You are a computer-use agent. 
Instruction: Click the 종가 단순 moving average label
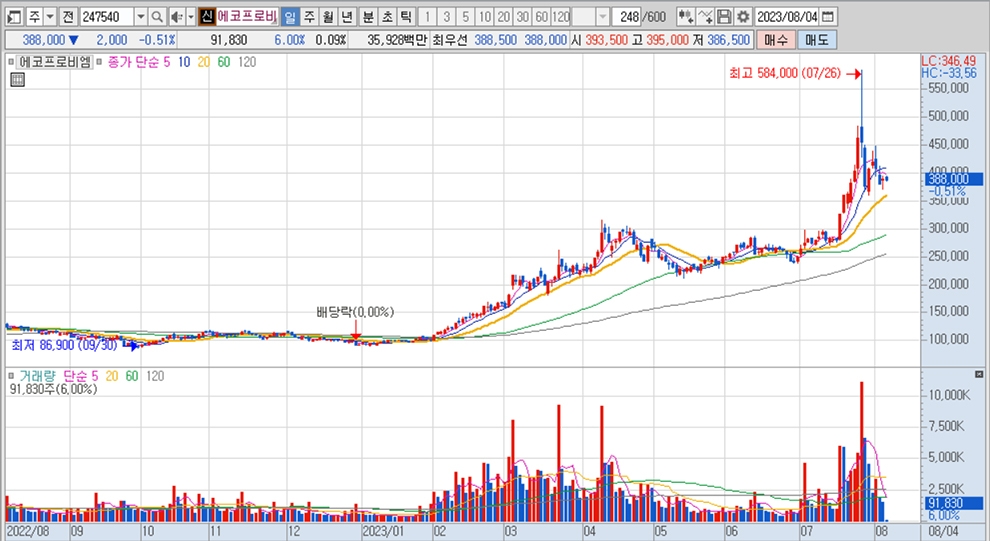click(x=133, y=62)
